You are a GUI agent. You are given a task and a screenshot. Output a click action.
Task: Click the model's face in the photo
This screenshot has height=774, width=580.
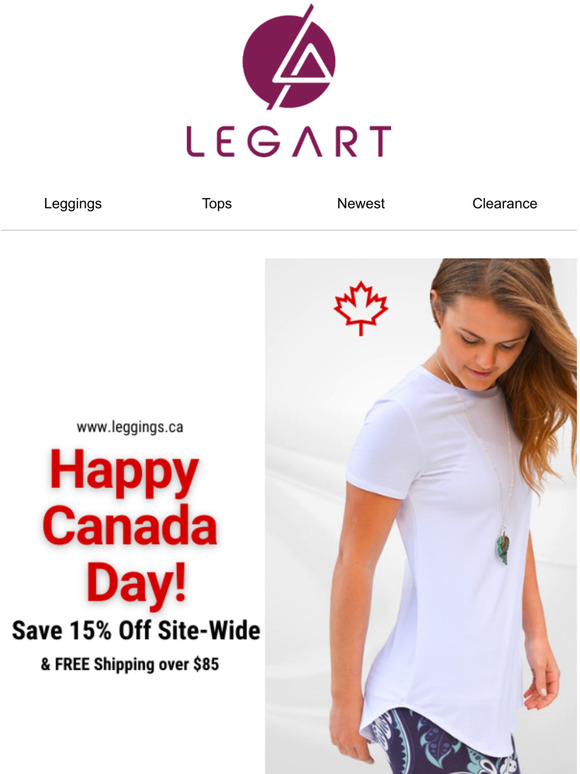[481, 338]
